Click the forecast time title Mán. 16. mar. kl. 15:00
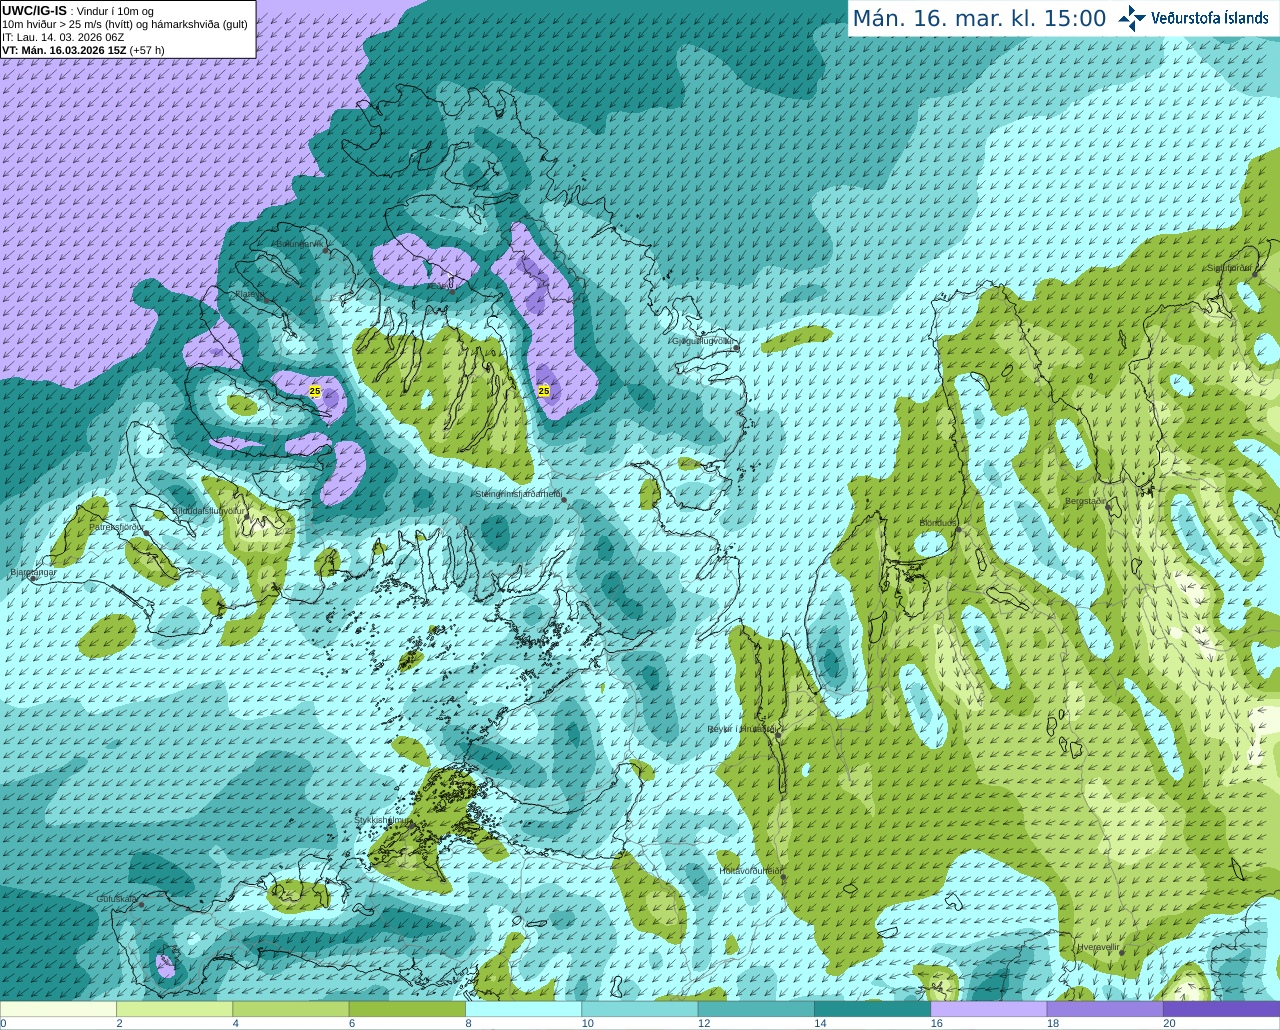This screenshot has height=1030, width=1280. point(979,19)
